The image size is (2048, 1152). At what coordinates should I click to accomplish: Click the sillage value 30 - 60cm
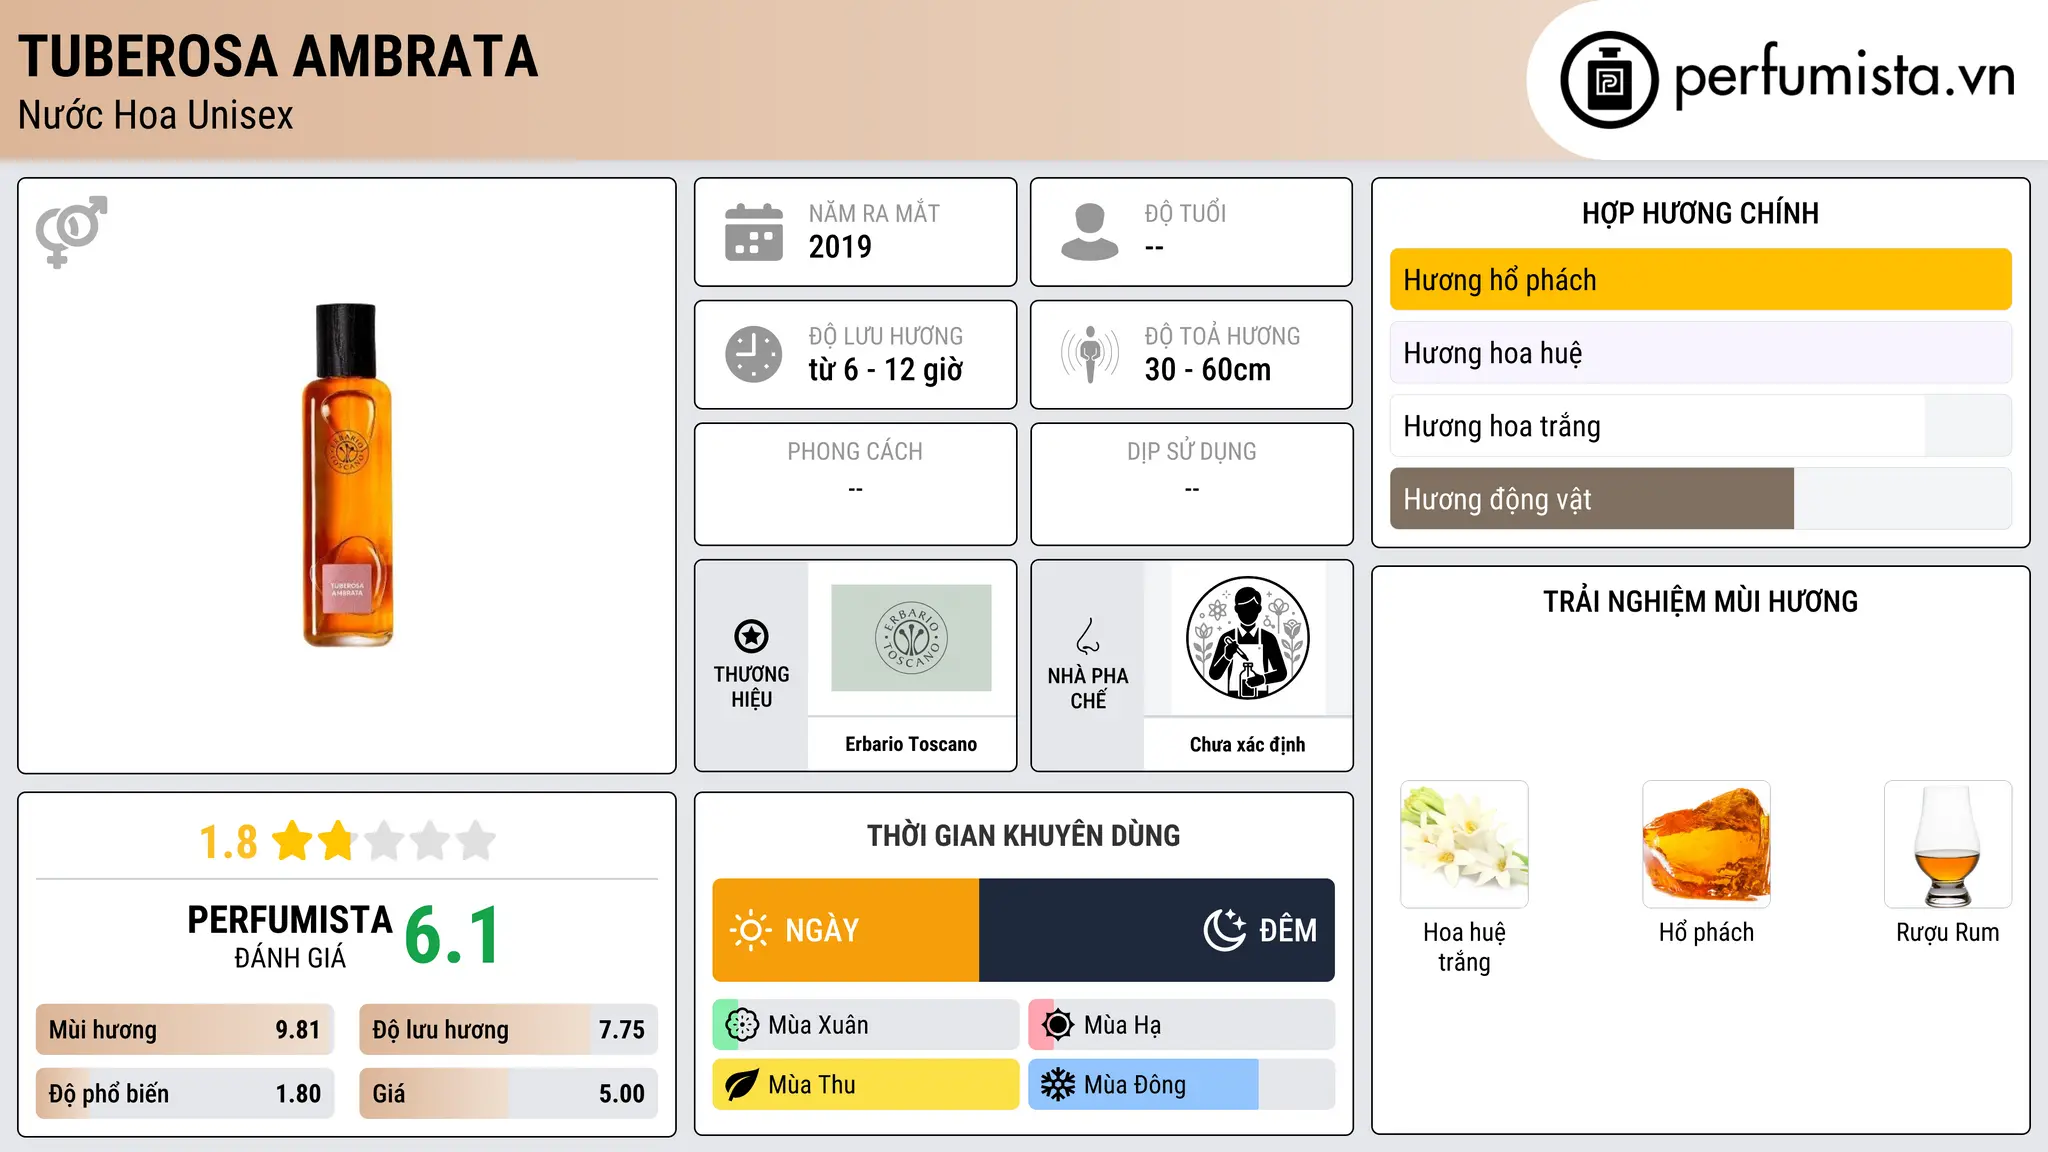coord(1208,370)
